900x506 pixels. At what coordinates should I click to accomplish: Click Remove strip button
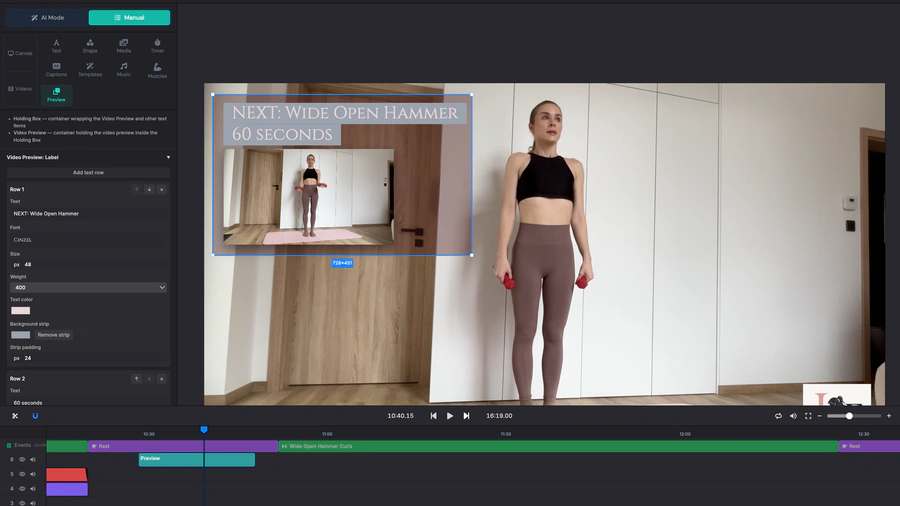tap(53, 335)
